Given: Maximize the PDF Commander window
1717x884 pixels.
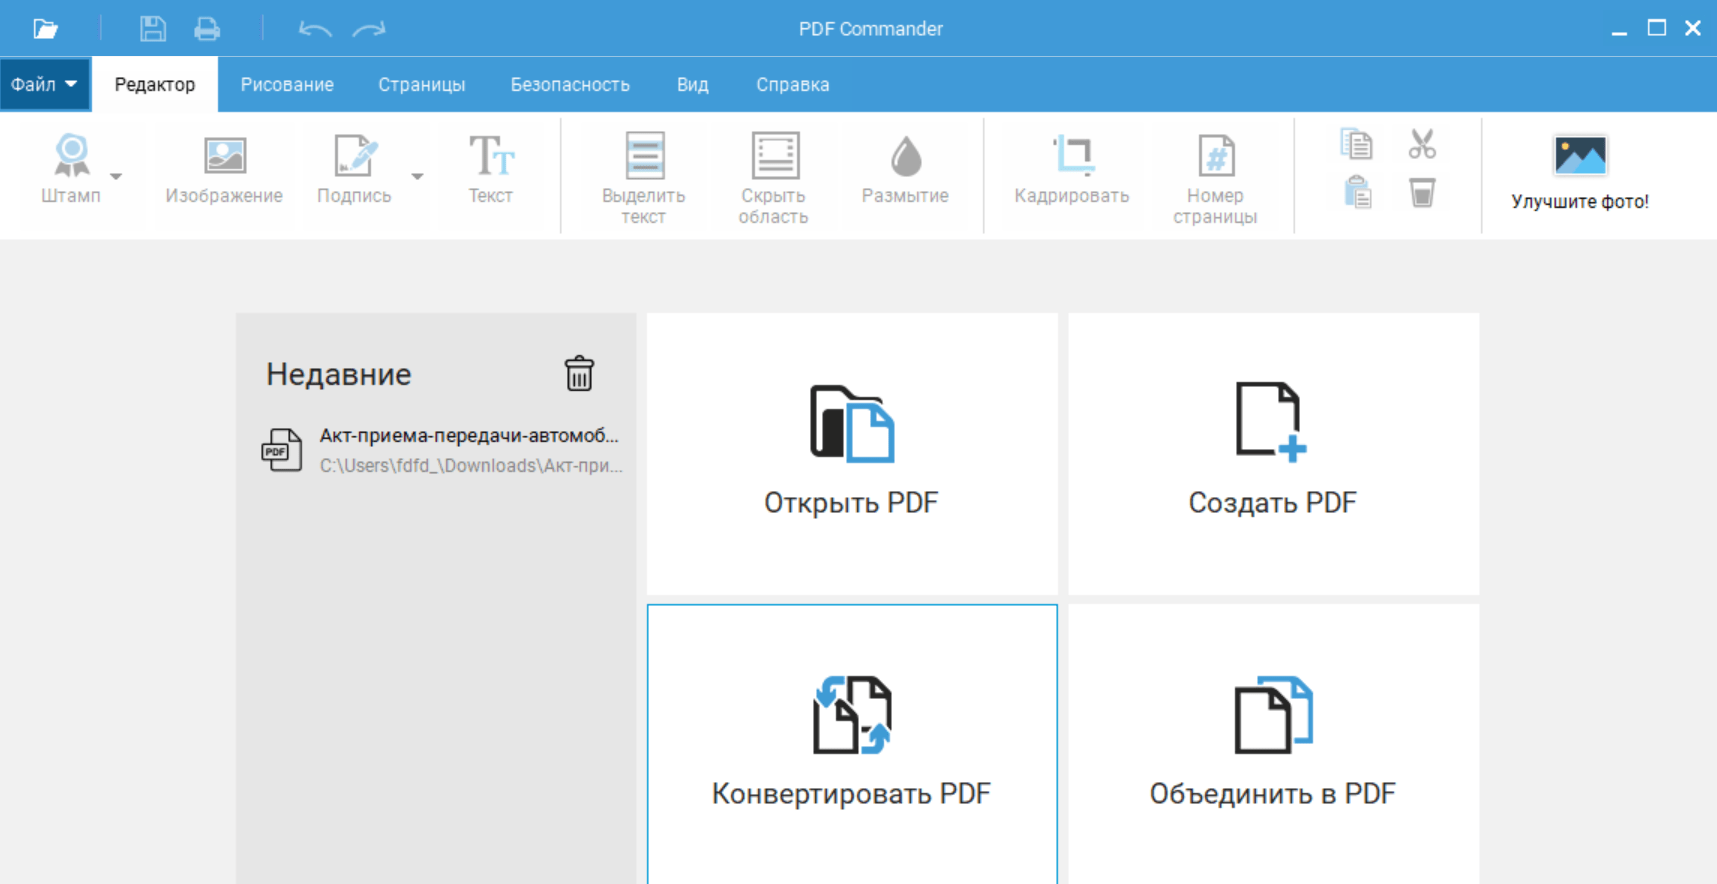Looking at the screenshot, I should 1656,28.
